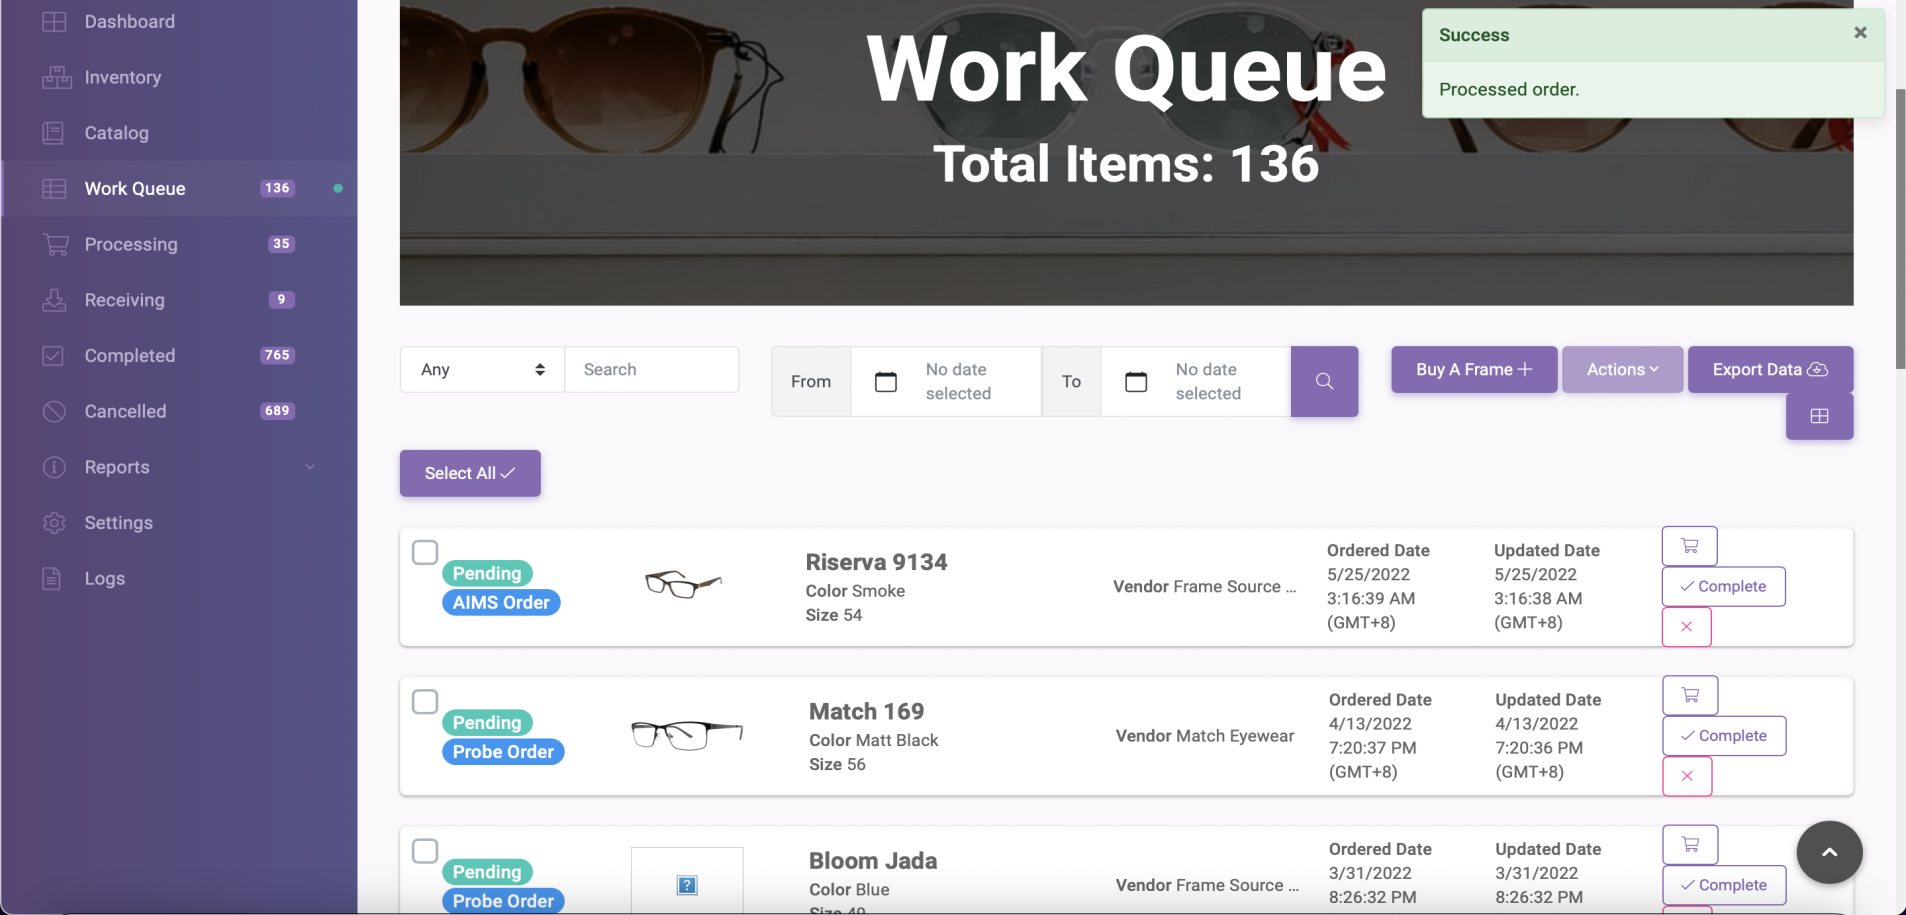Click the Processing cart icon in sidebar
Image resolution: width=1906 pixels, height=915 pixels.
pyautogui.click(x=56, y=244)
